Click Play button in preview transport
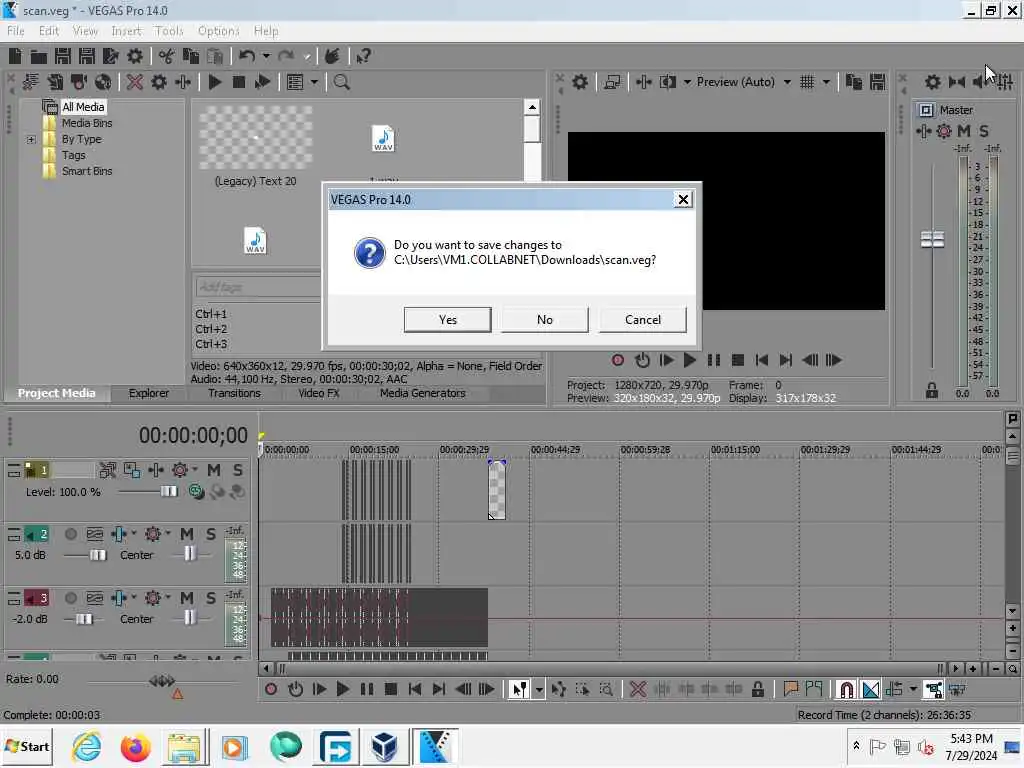Screen dimensions: 1024x768 [x=690, y=360]
